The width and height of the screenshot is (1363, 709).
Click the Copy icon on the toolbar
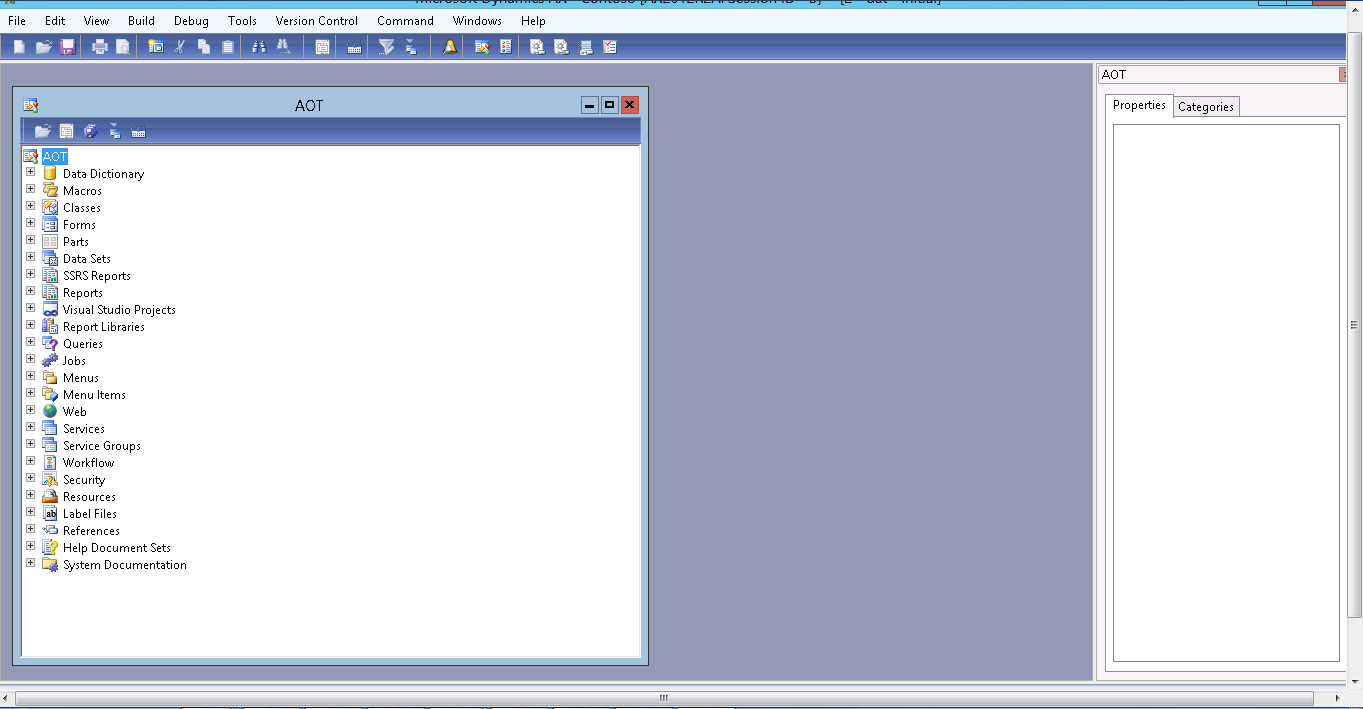(x=203, y=46)
